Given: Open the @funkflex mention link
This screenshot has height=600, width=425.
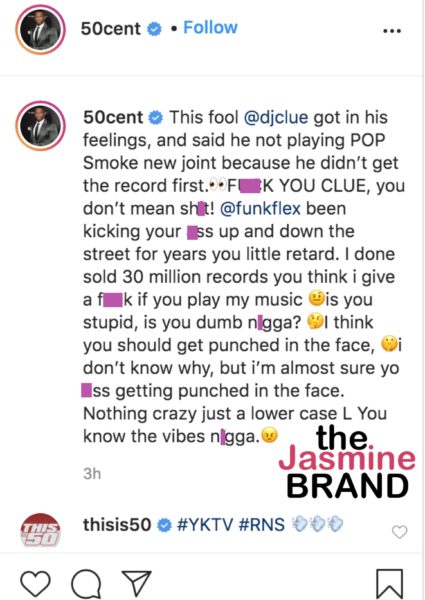Looking at the screenshot, I should [260, 209].
